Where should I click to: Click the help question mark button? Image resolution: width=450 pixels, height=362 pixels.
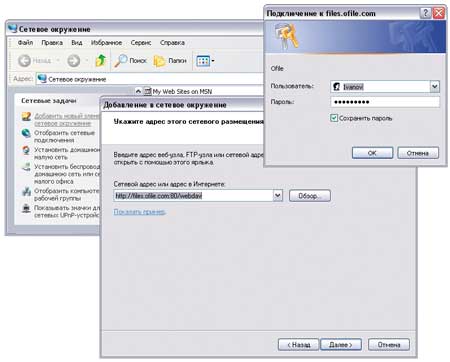point(425,13)
